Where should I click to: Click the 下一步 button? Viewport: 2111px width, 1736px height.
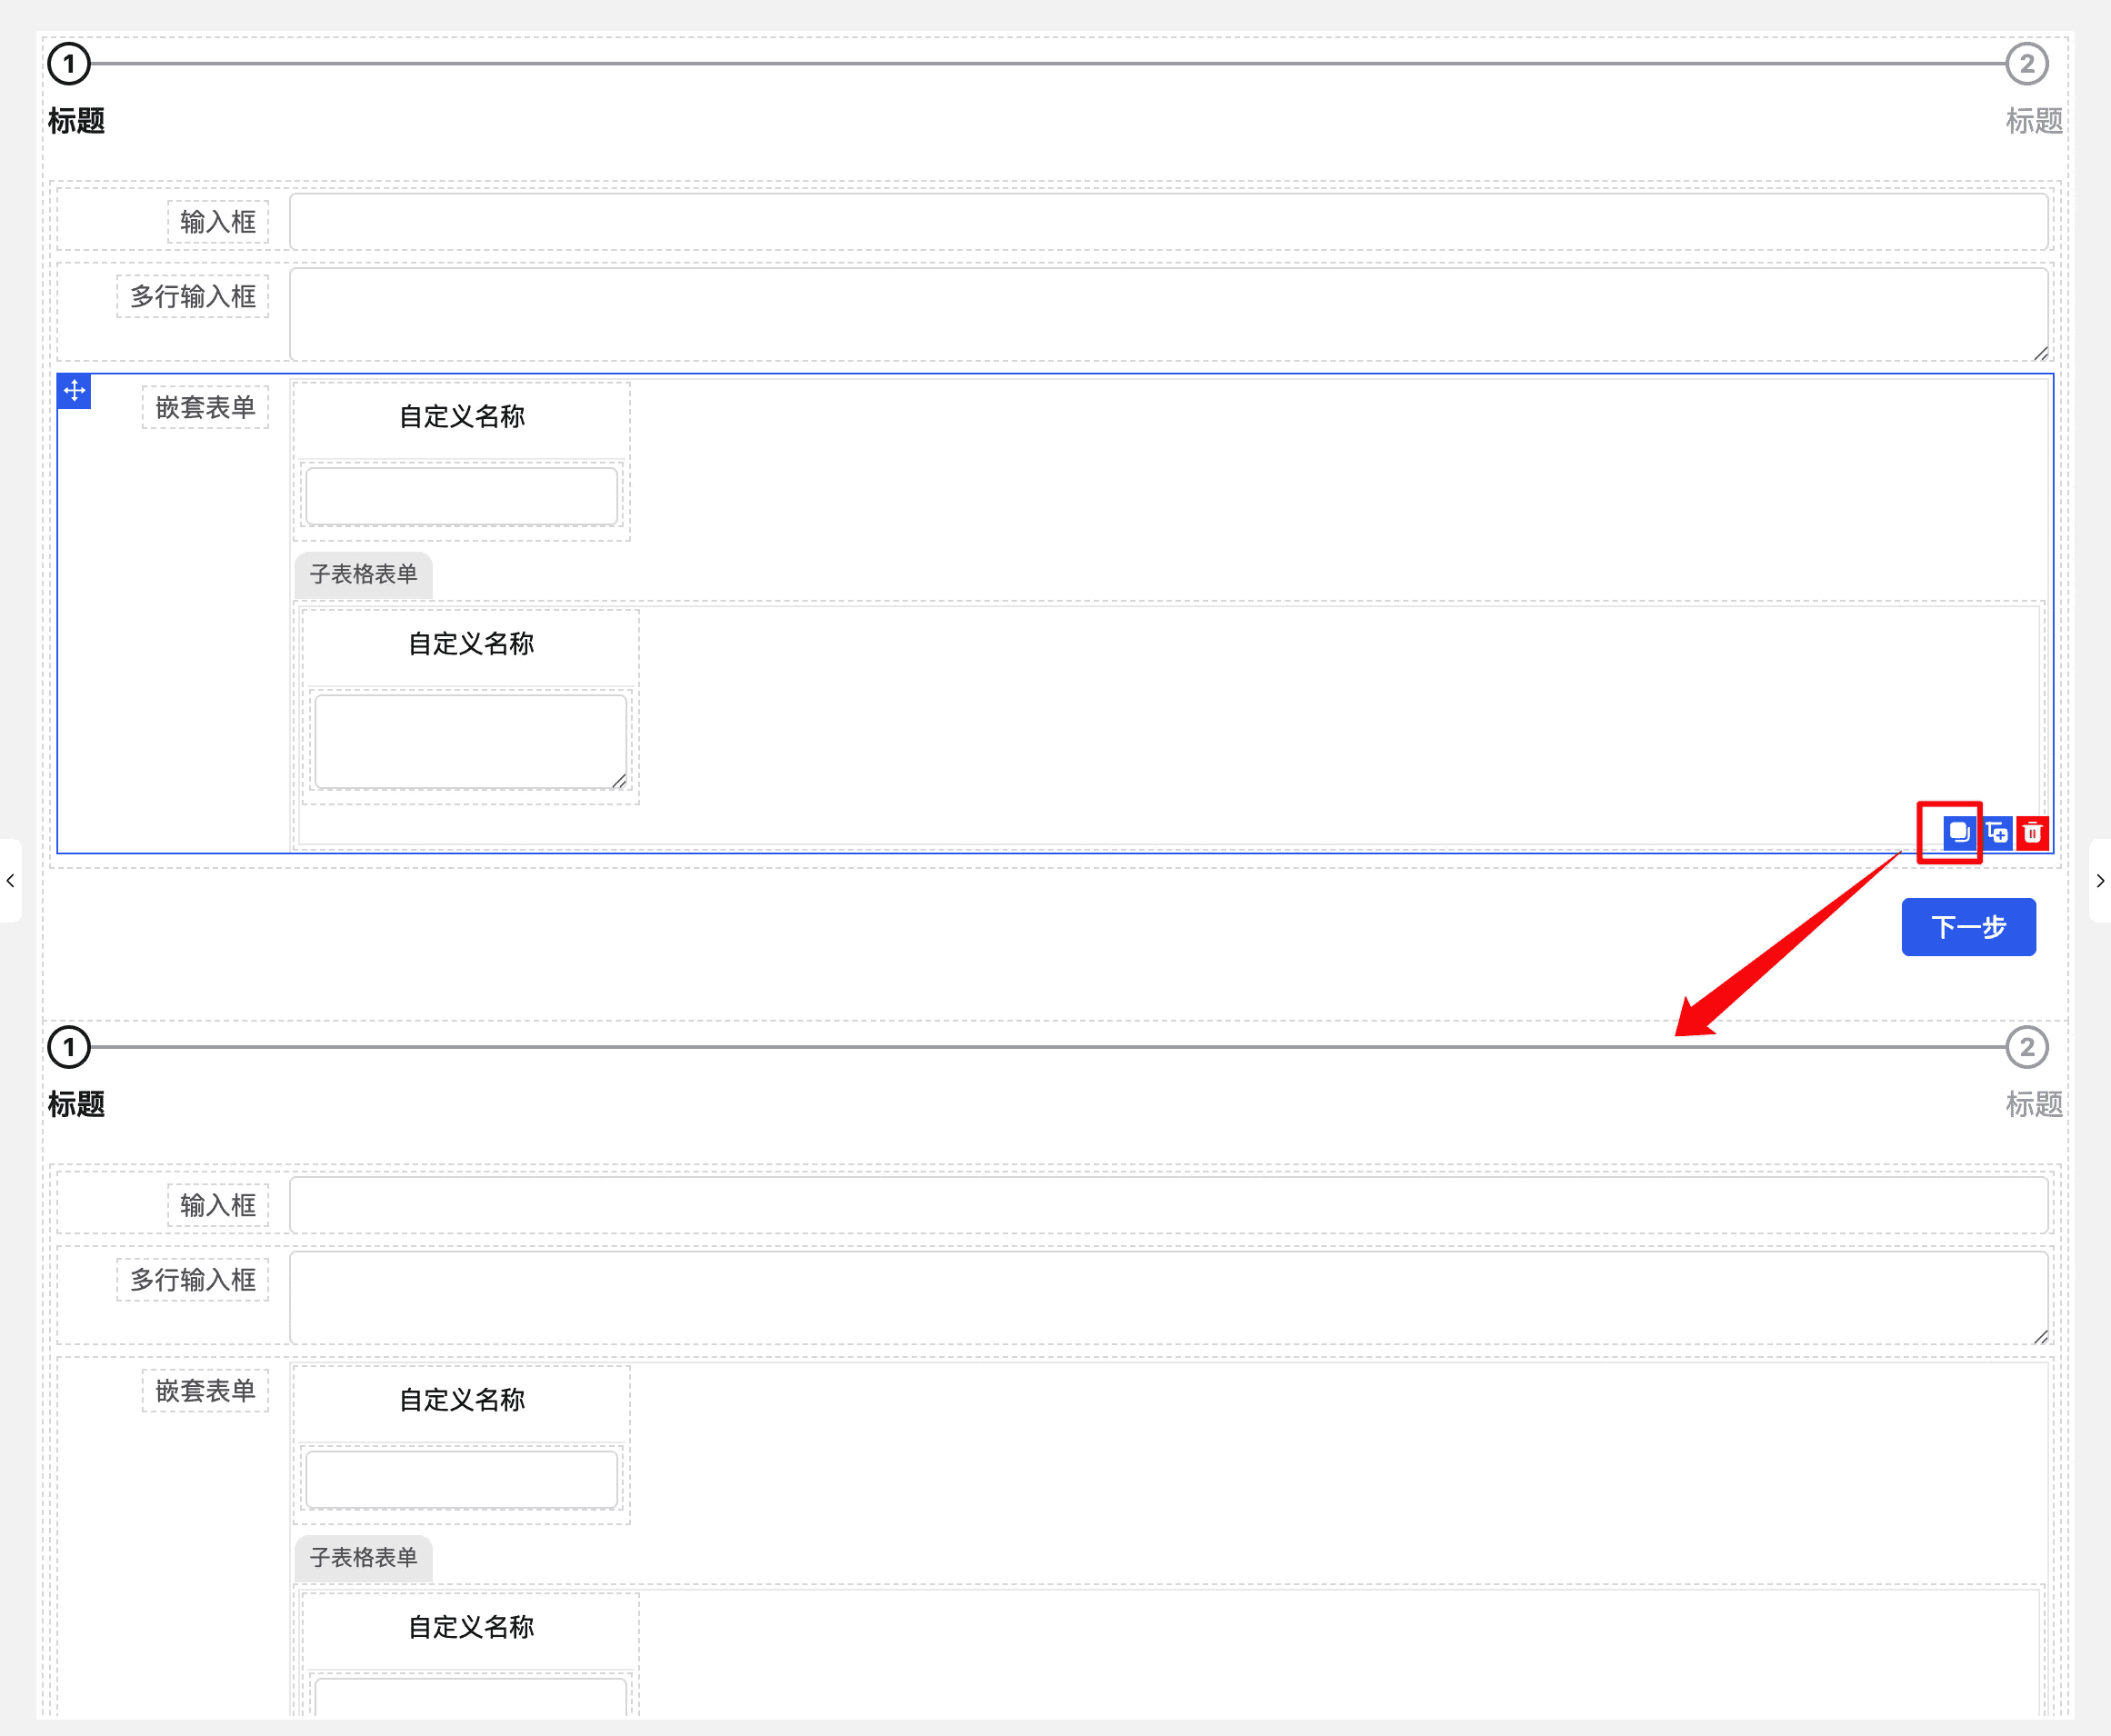(x=1967, y=927)
